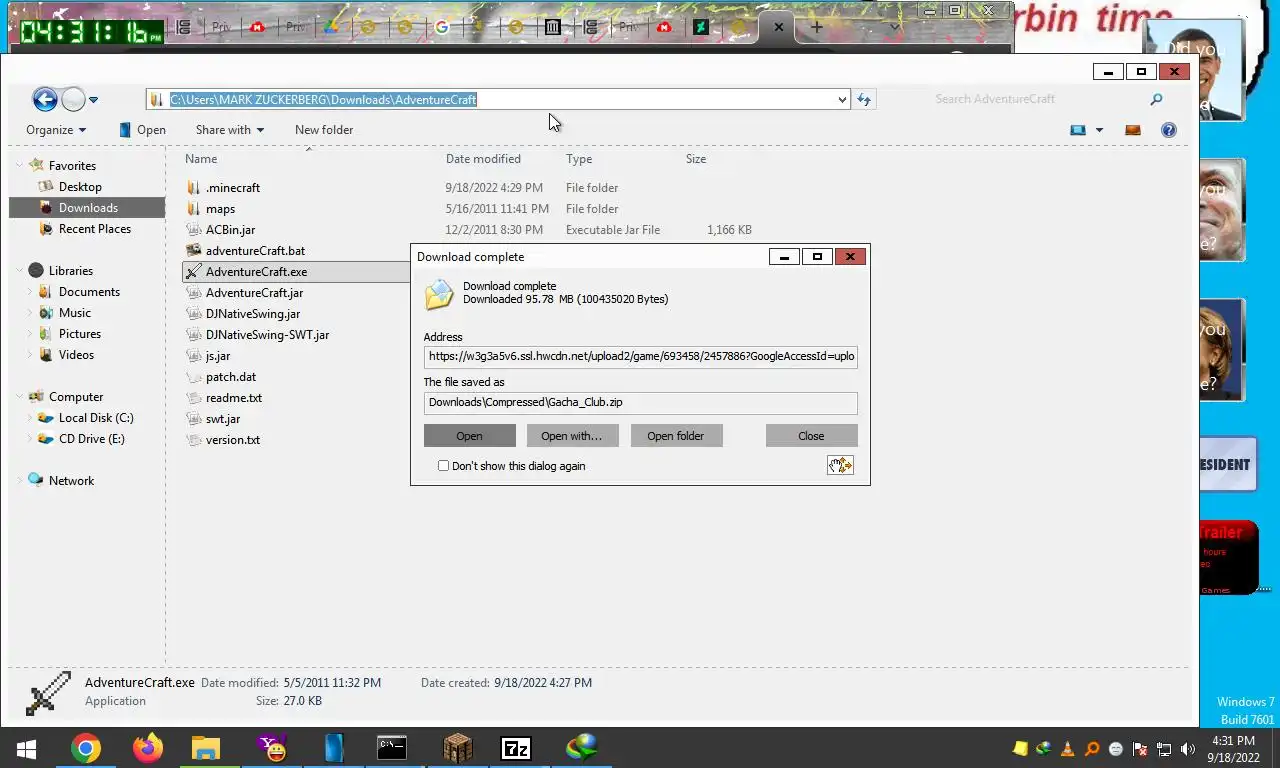The height and width of the screenshot is (768, 1280).
Task: Select the DJNativeSwing-SWT.jar file
Action: click(267, 335)
